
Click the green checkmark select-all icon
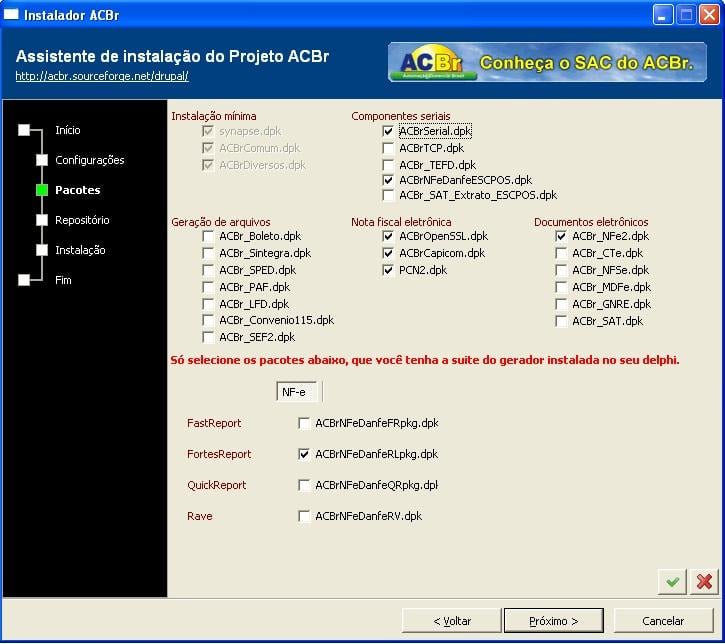672,582
